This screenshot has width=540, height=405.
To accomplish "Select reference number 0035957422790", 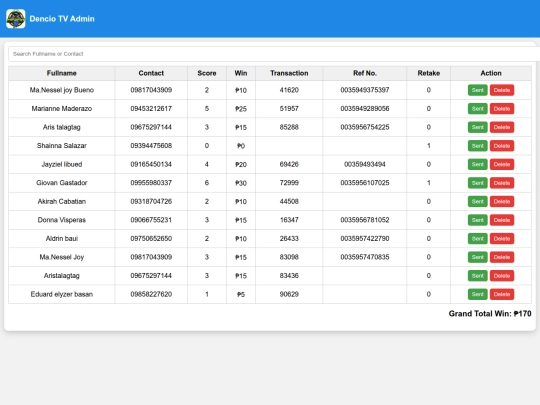I will pyautogui.click(x=365, y=239).
